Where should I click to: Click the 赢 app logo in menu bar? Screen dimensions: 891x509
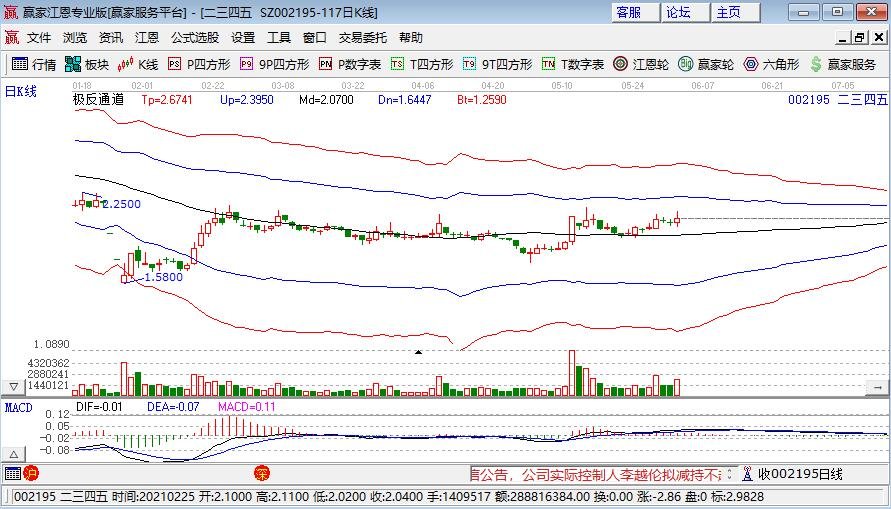(x=11, y=38)
